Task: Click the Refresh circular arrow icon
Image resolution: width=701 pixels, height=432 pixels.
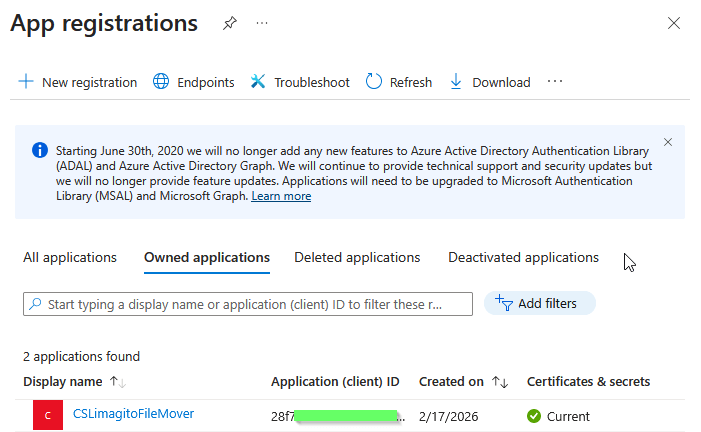Action: [x=374, y=81]
